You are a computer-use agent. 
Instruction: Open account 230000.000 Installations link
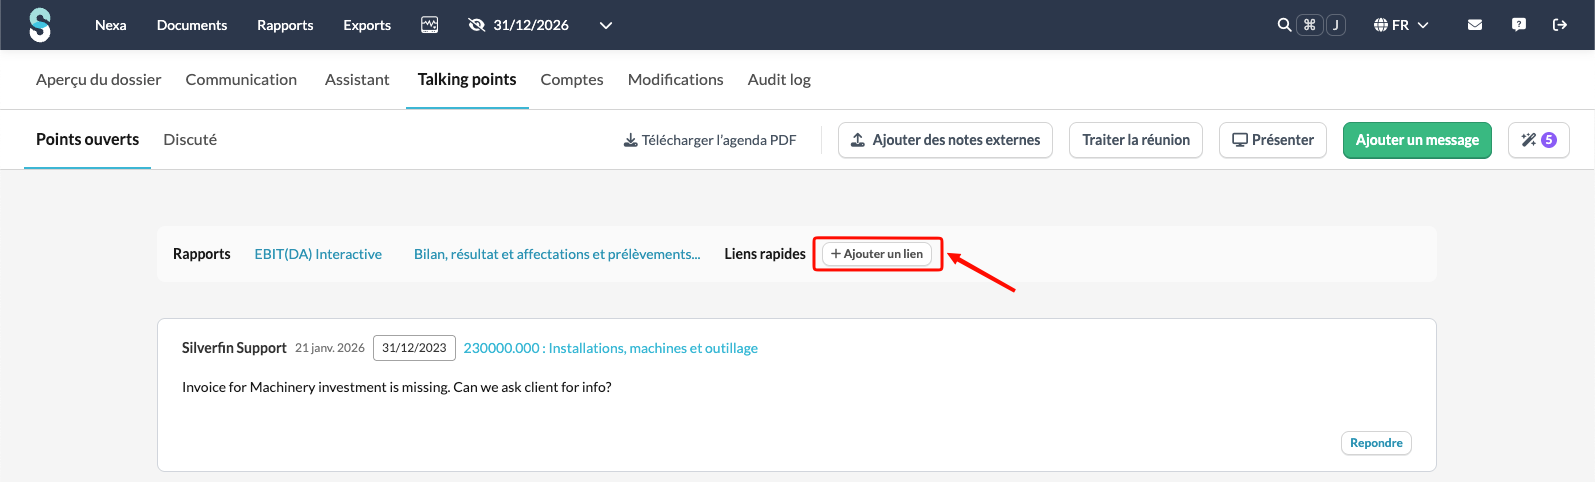(611, 348)
